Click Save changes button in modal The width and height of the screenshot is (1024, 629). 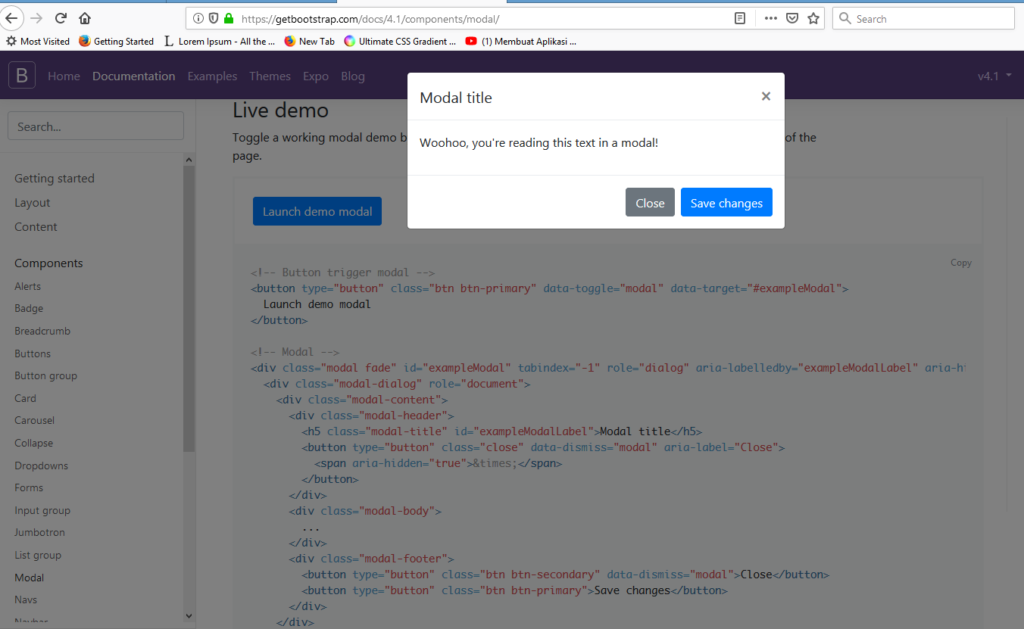click(x=726, y=202)
